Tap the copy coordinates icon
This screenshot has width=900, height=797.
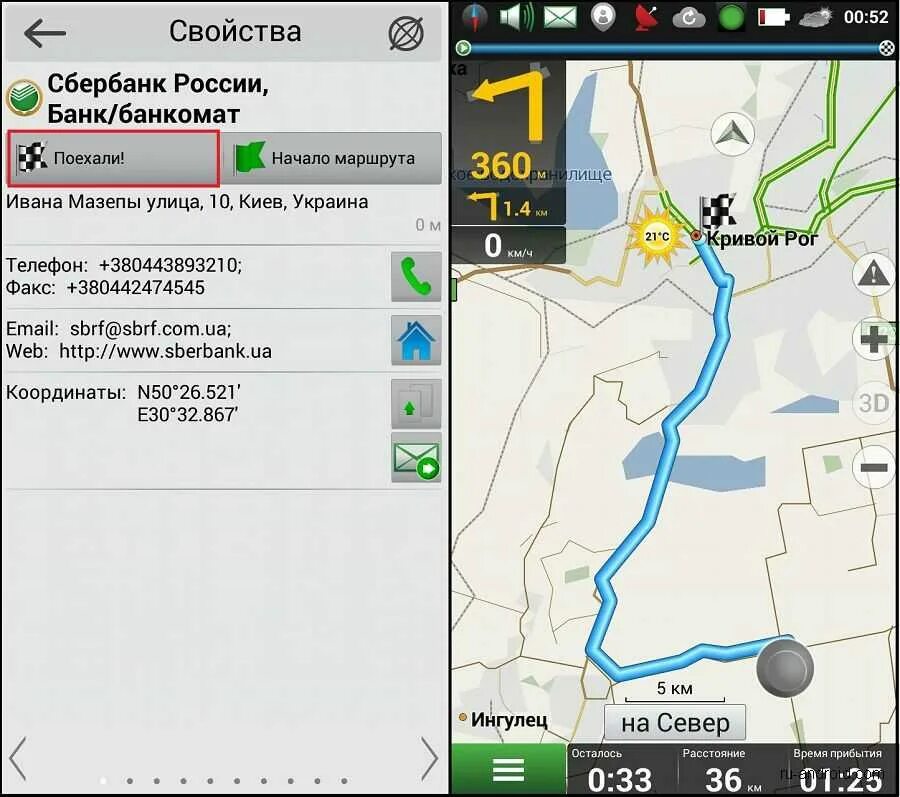pos(416,403)
